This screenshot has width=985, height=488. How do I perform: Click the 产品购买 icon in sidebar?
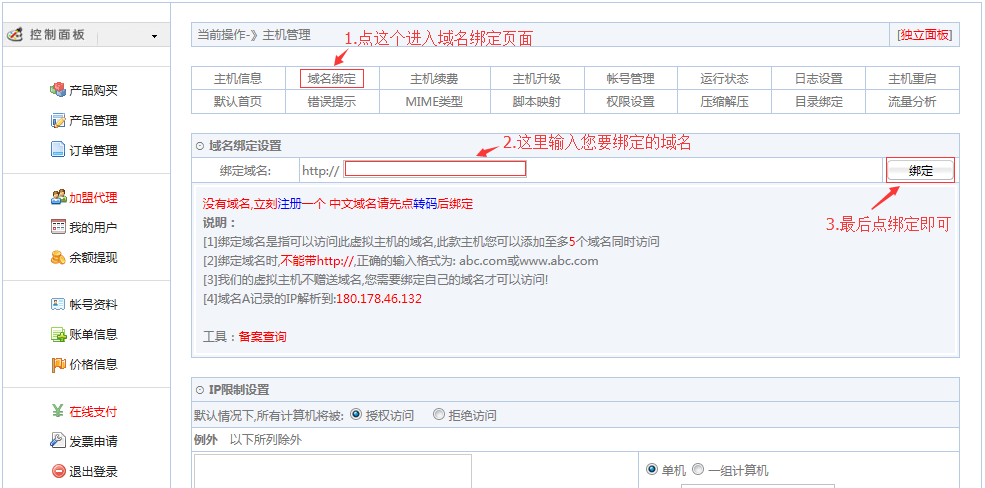[x=58, y=90]
